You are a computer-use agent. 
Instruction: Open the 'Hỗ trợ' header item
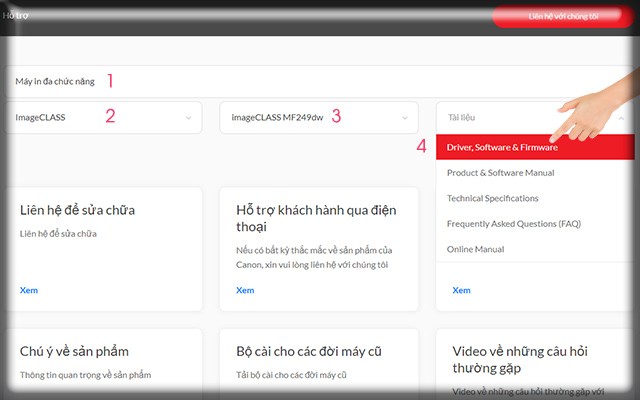point(16,16)
